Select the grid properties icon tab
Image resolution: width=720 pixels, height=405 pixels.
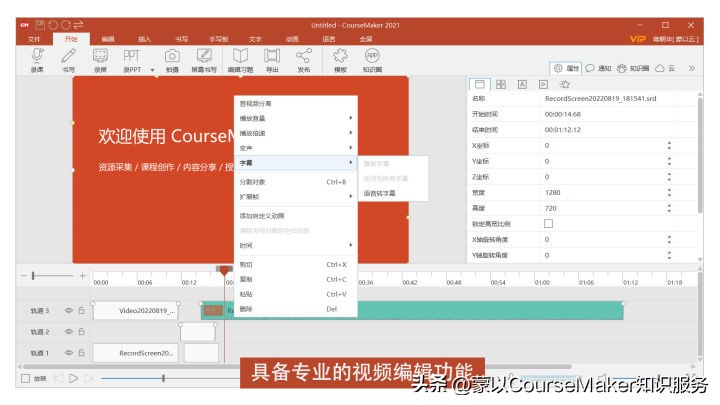pos(501,84)
